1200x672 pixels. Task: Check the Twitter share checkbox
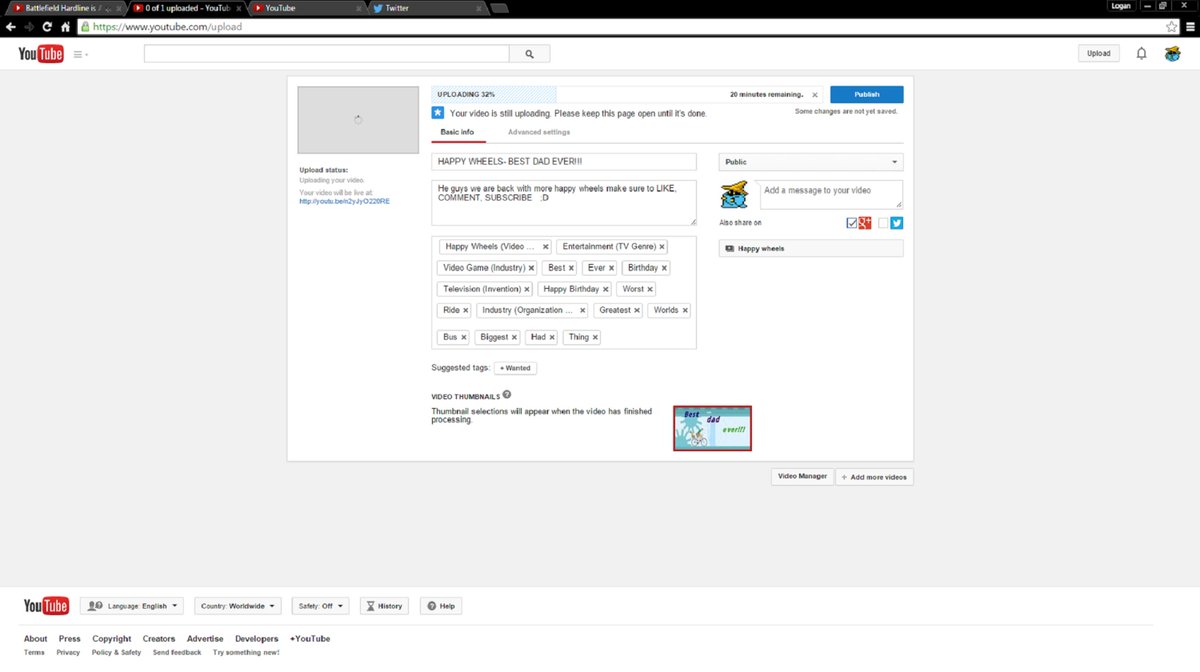(884, 223)
